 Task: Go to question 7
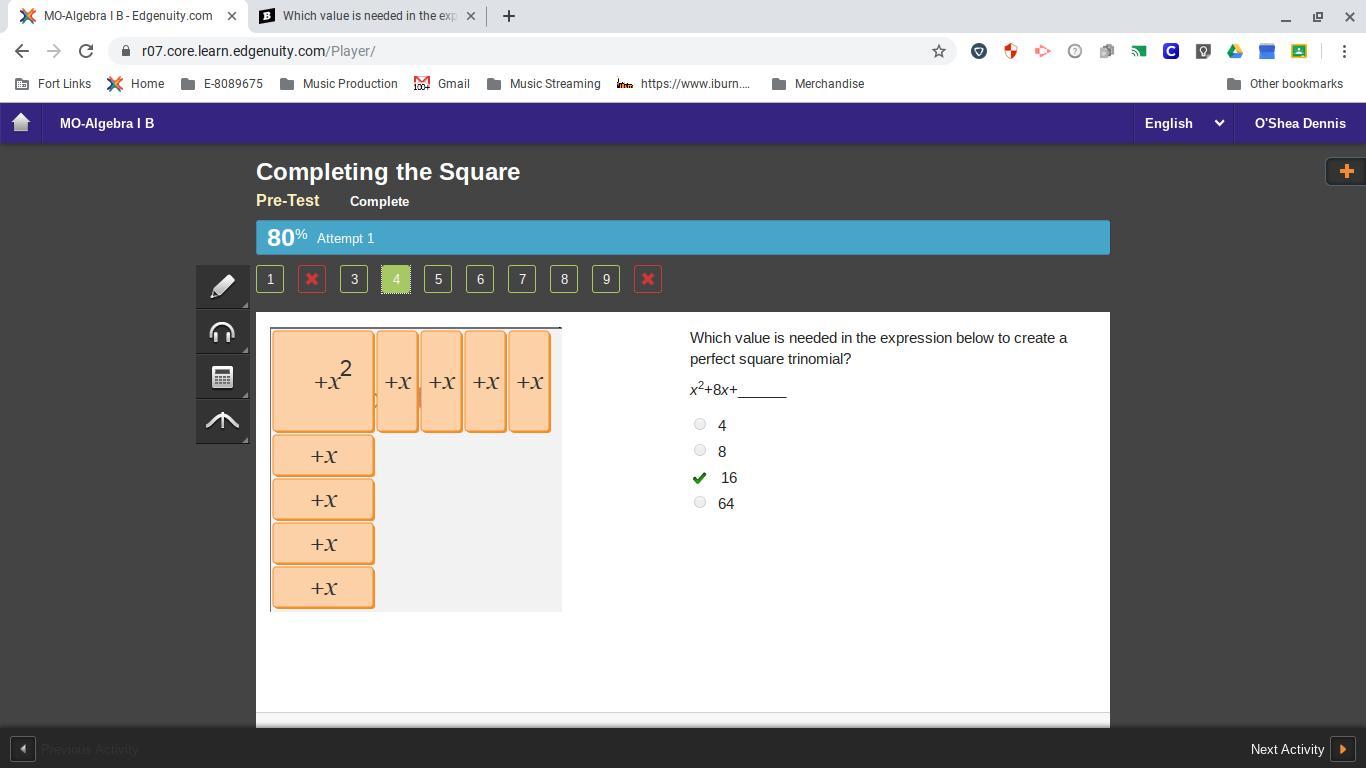click(522, 279)
